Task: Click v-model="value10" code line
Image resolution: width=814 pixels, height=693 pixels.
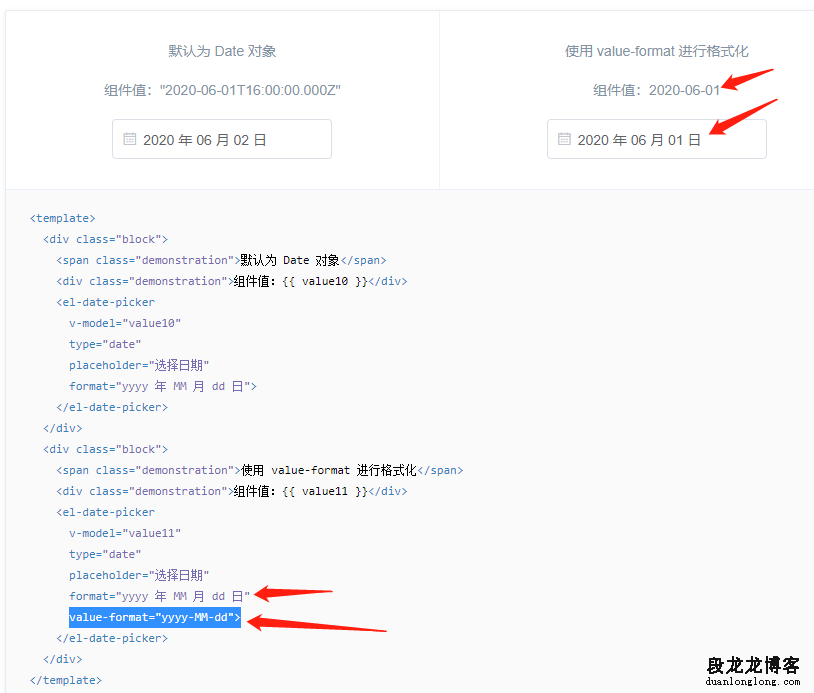Action: pyautogui.click(x=125, y=323)
